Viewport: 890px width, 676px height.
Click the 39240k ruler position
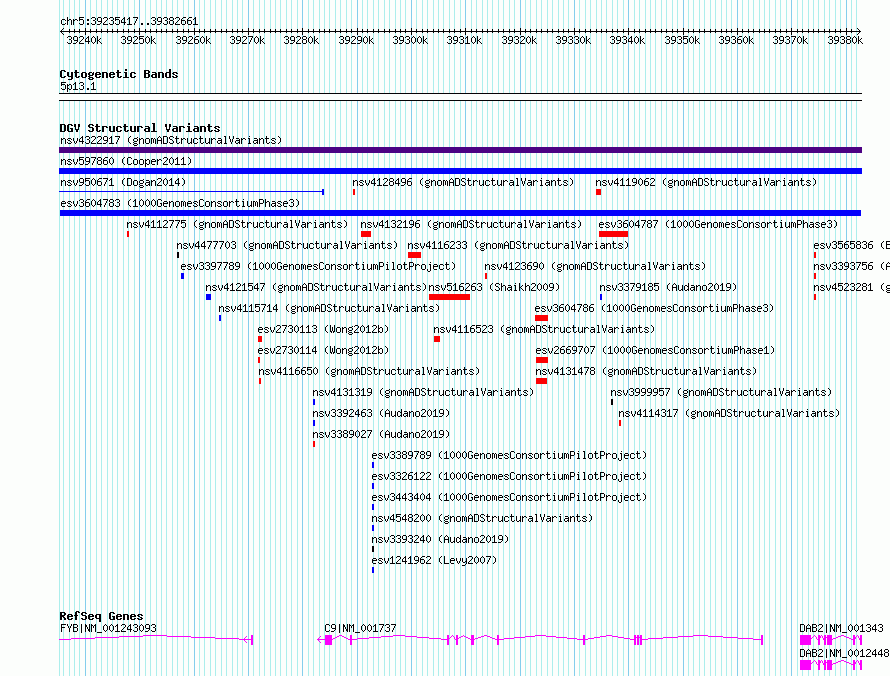(x=84, y=40)
